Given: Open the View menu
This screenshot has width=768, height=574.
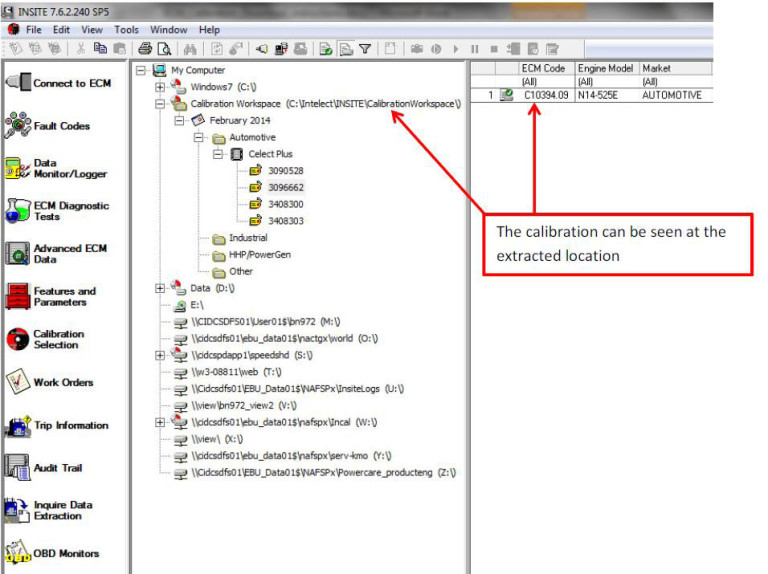Looking at the screenshot, I should tap(92, 29).
